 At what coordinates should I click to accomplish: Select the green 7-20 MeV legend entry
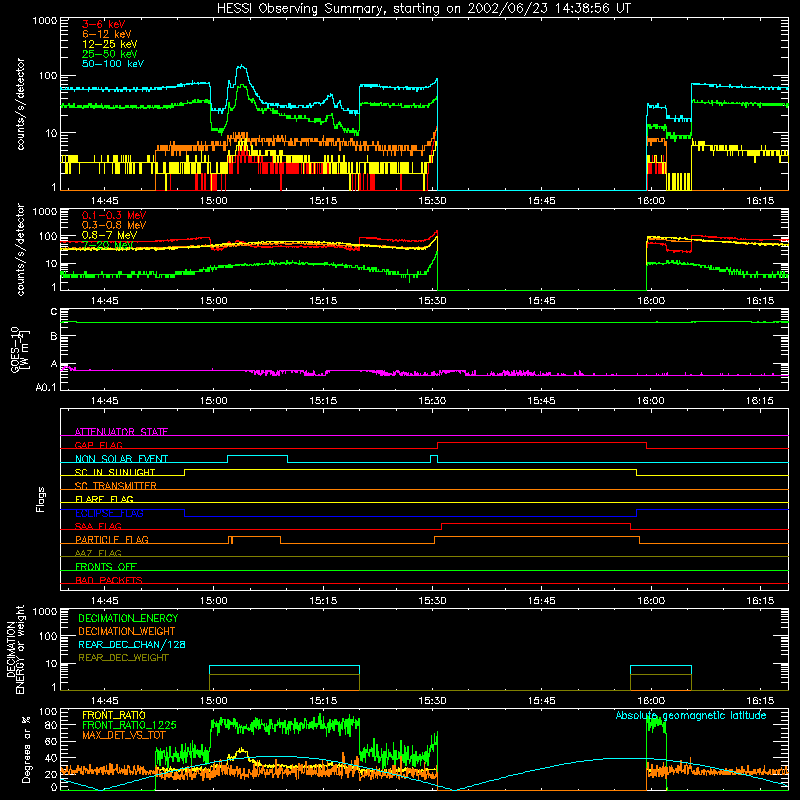click(x=107, y=245)
